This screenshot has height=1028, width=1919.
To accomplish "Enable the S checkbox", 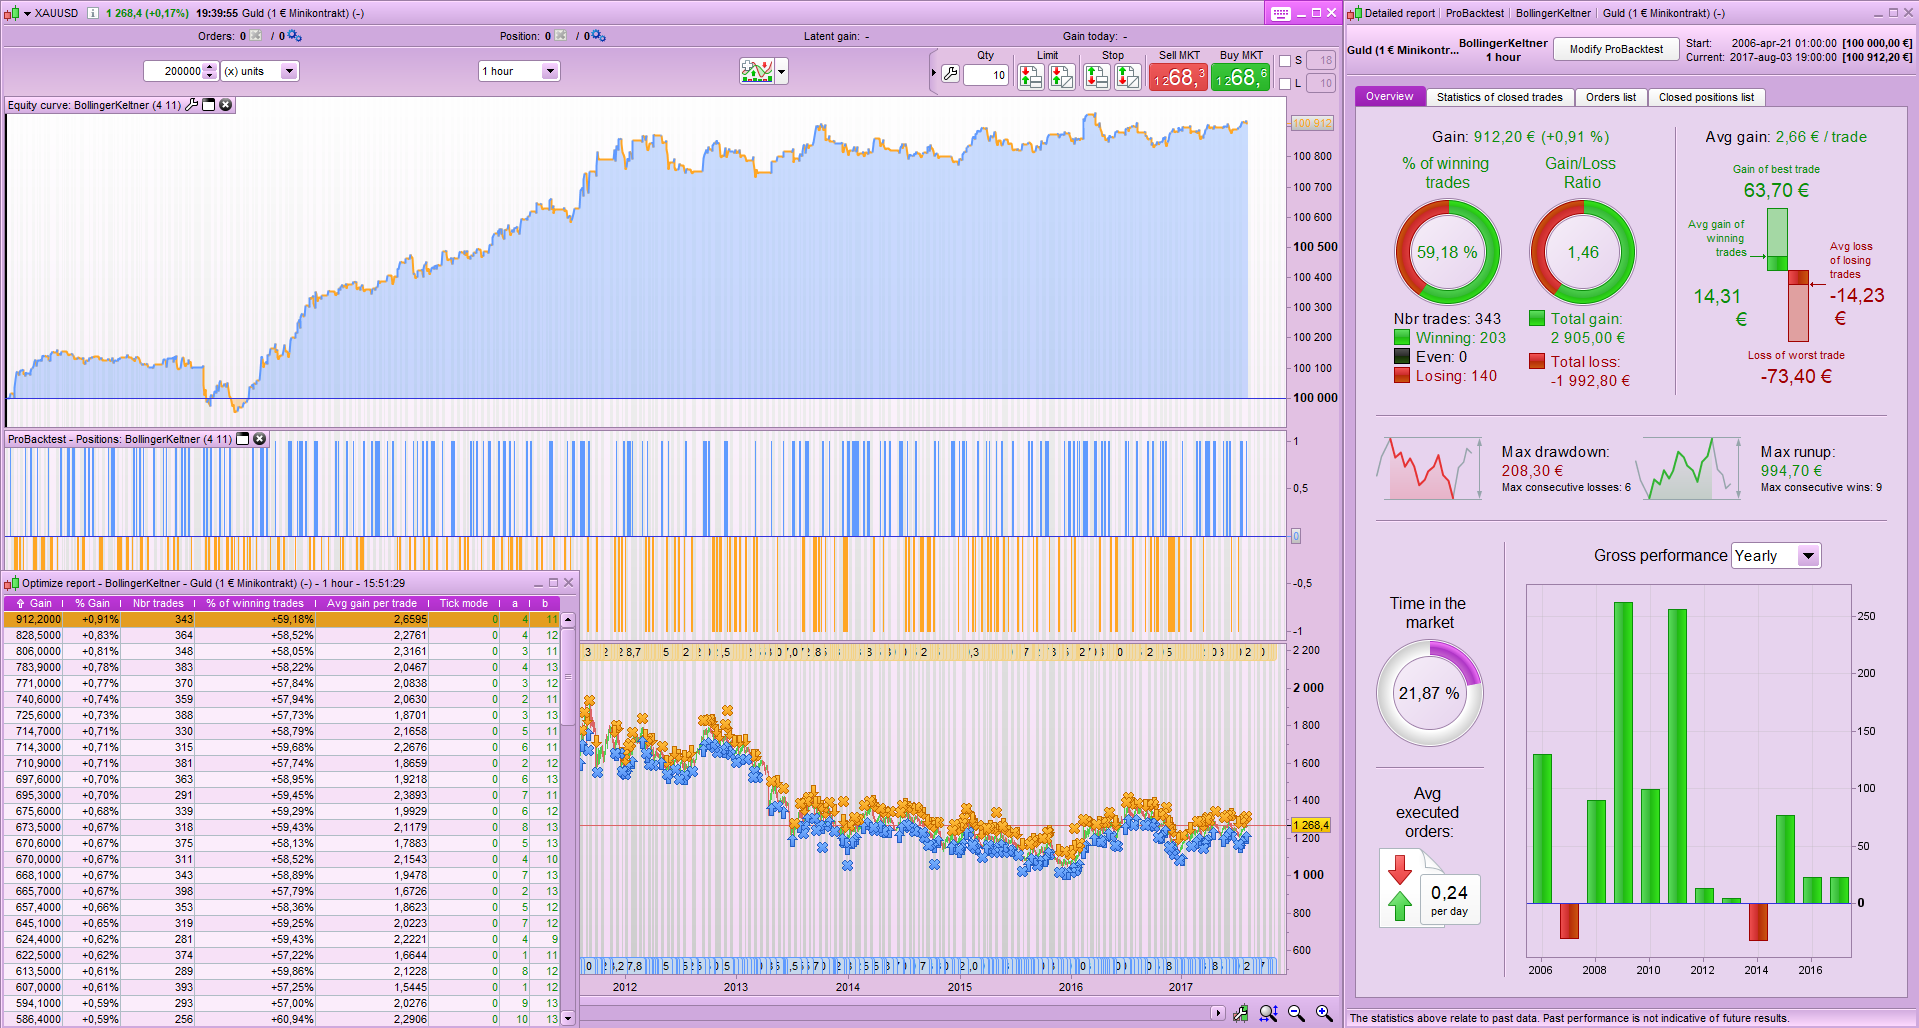I will click(x=1286, y=61).
